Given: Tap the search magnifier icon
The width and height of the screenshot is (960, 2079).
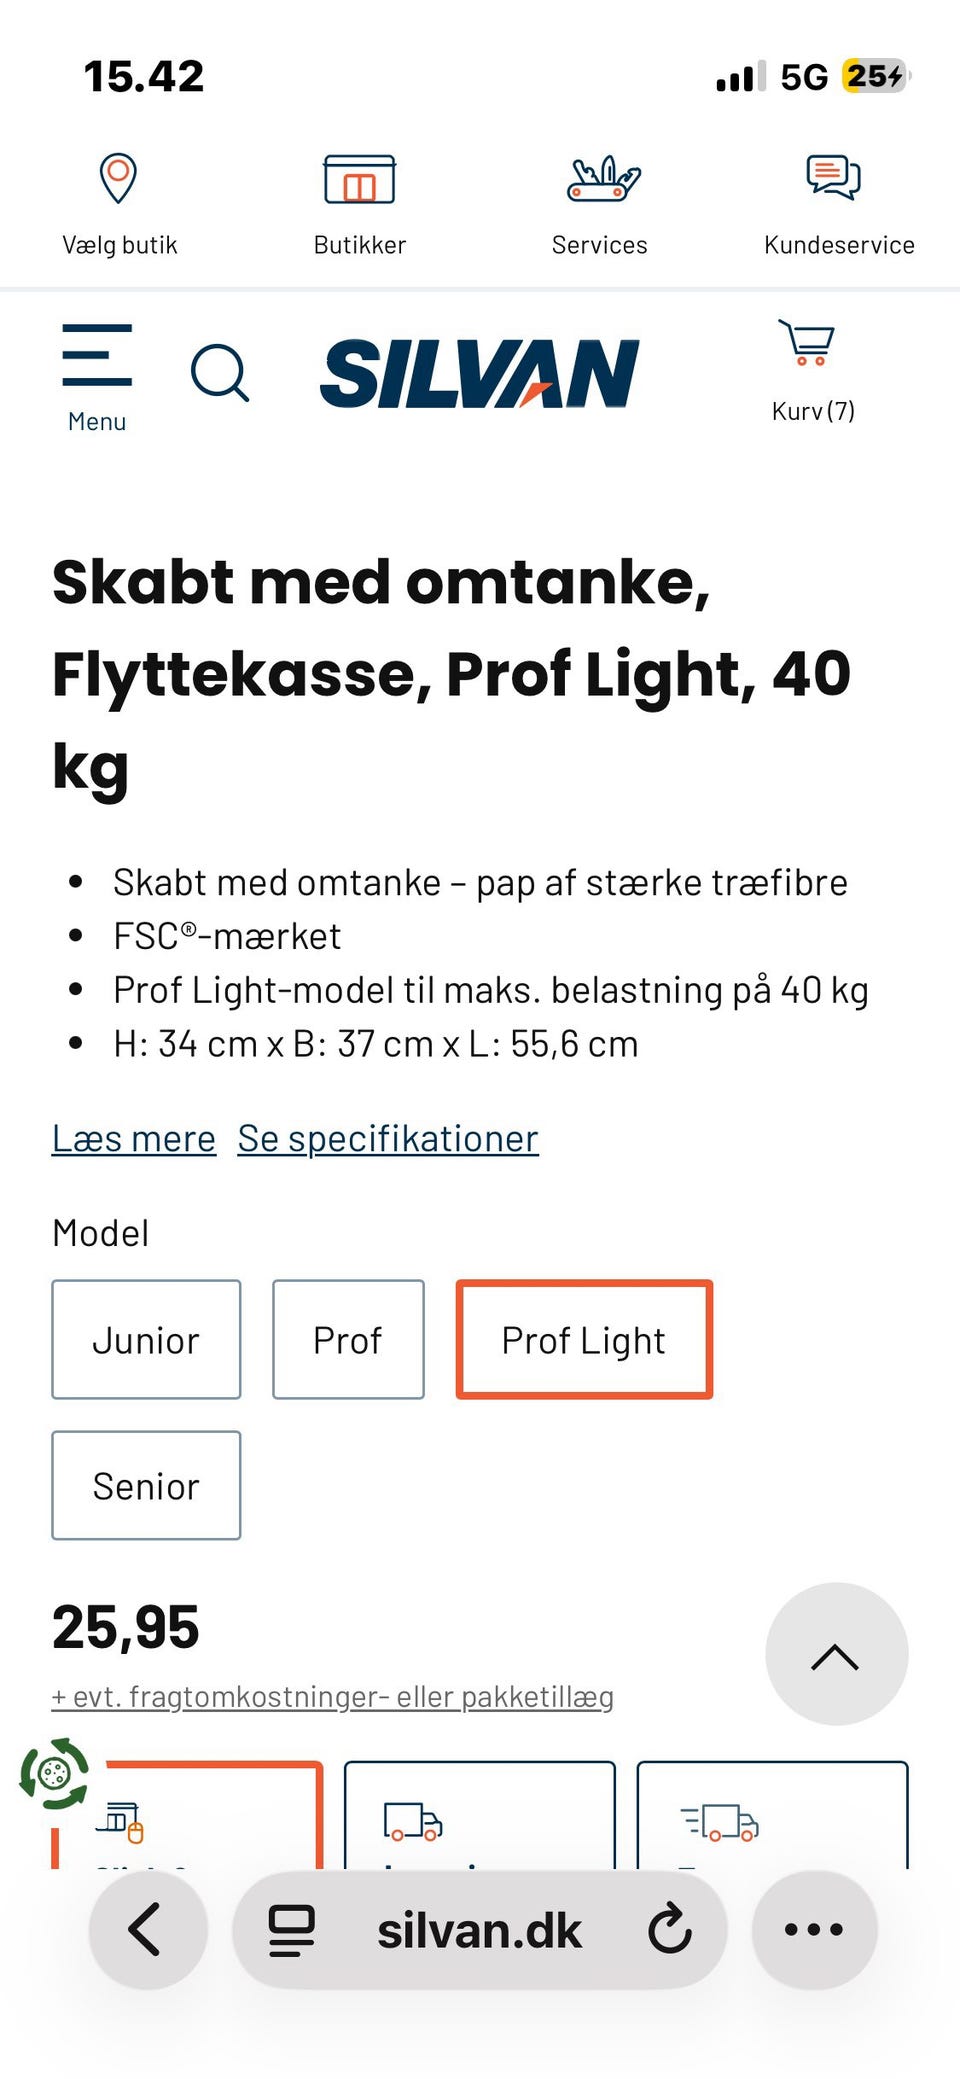Looking at the screenshot, I should tap(219, 374).
